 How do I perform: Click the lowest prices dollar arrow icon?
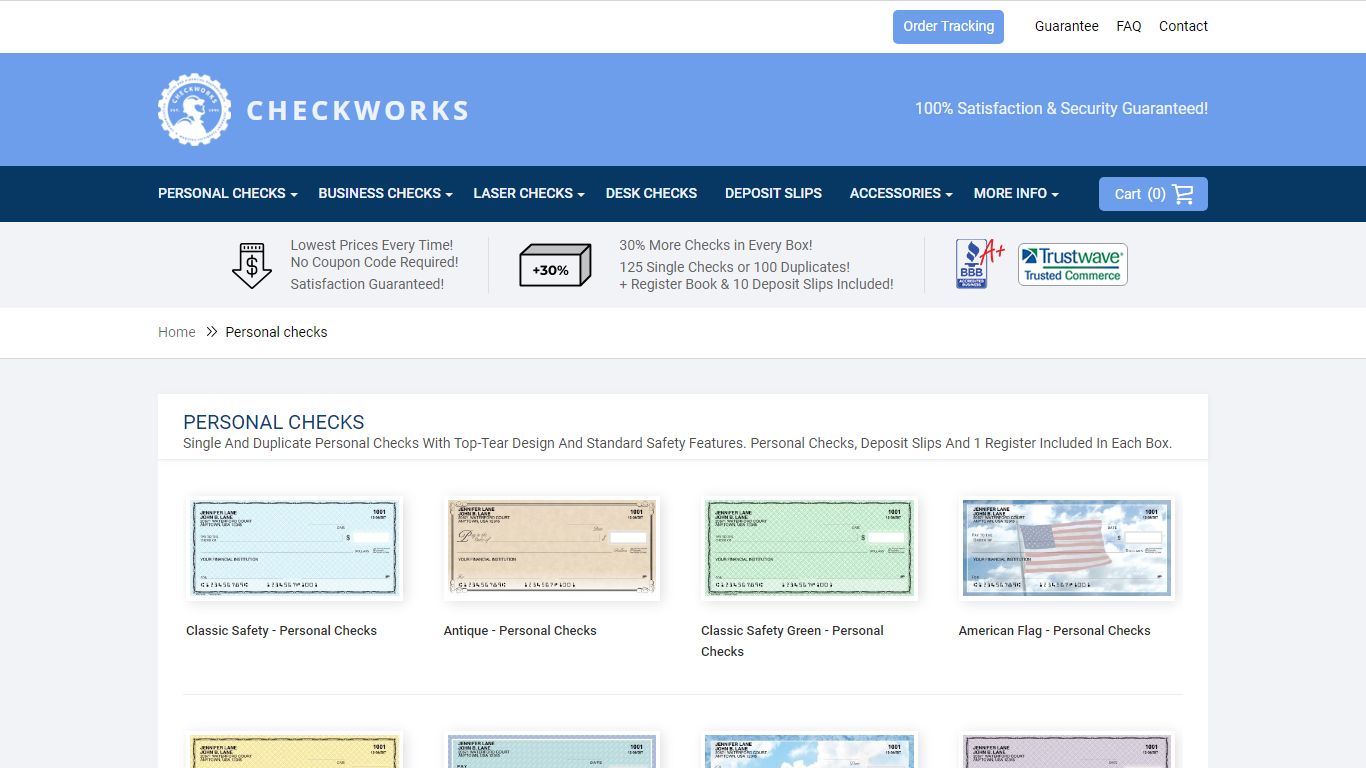(252, 265)
